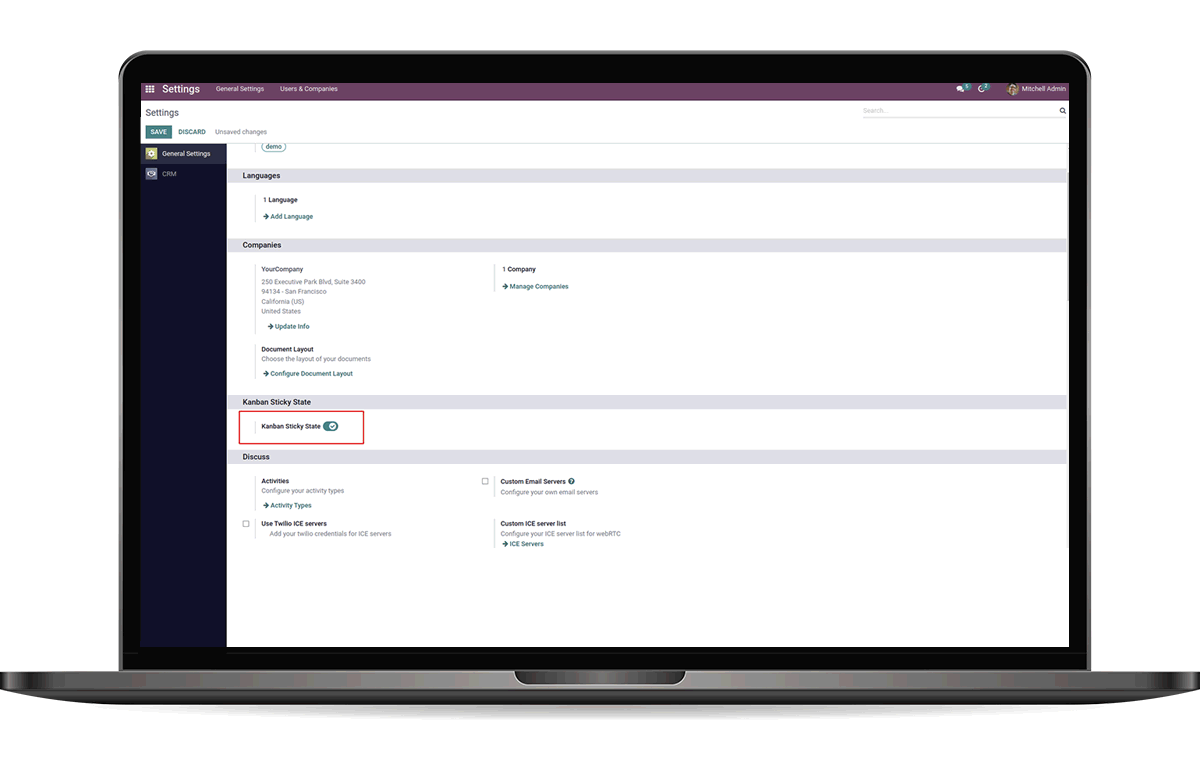
Task: Open Configure Document Layout link
Action: [x=308, y=373]
